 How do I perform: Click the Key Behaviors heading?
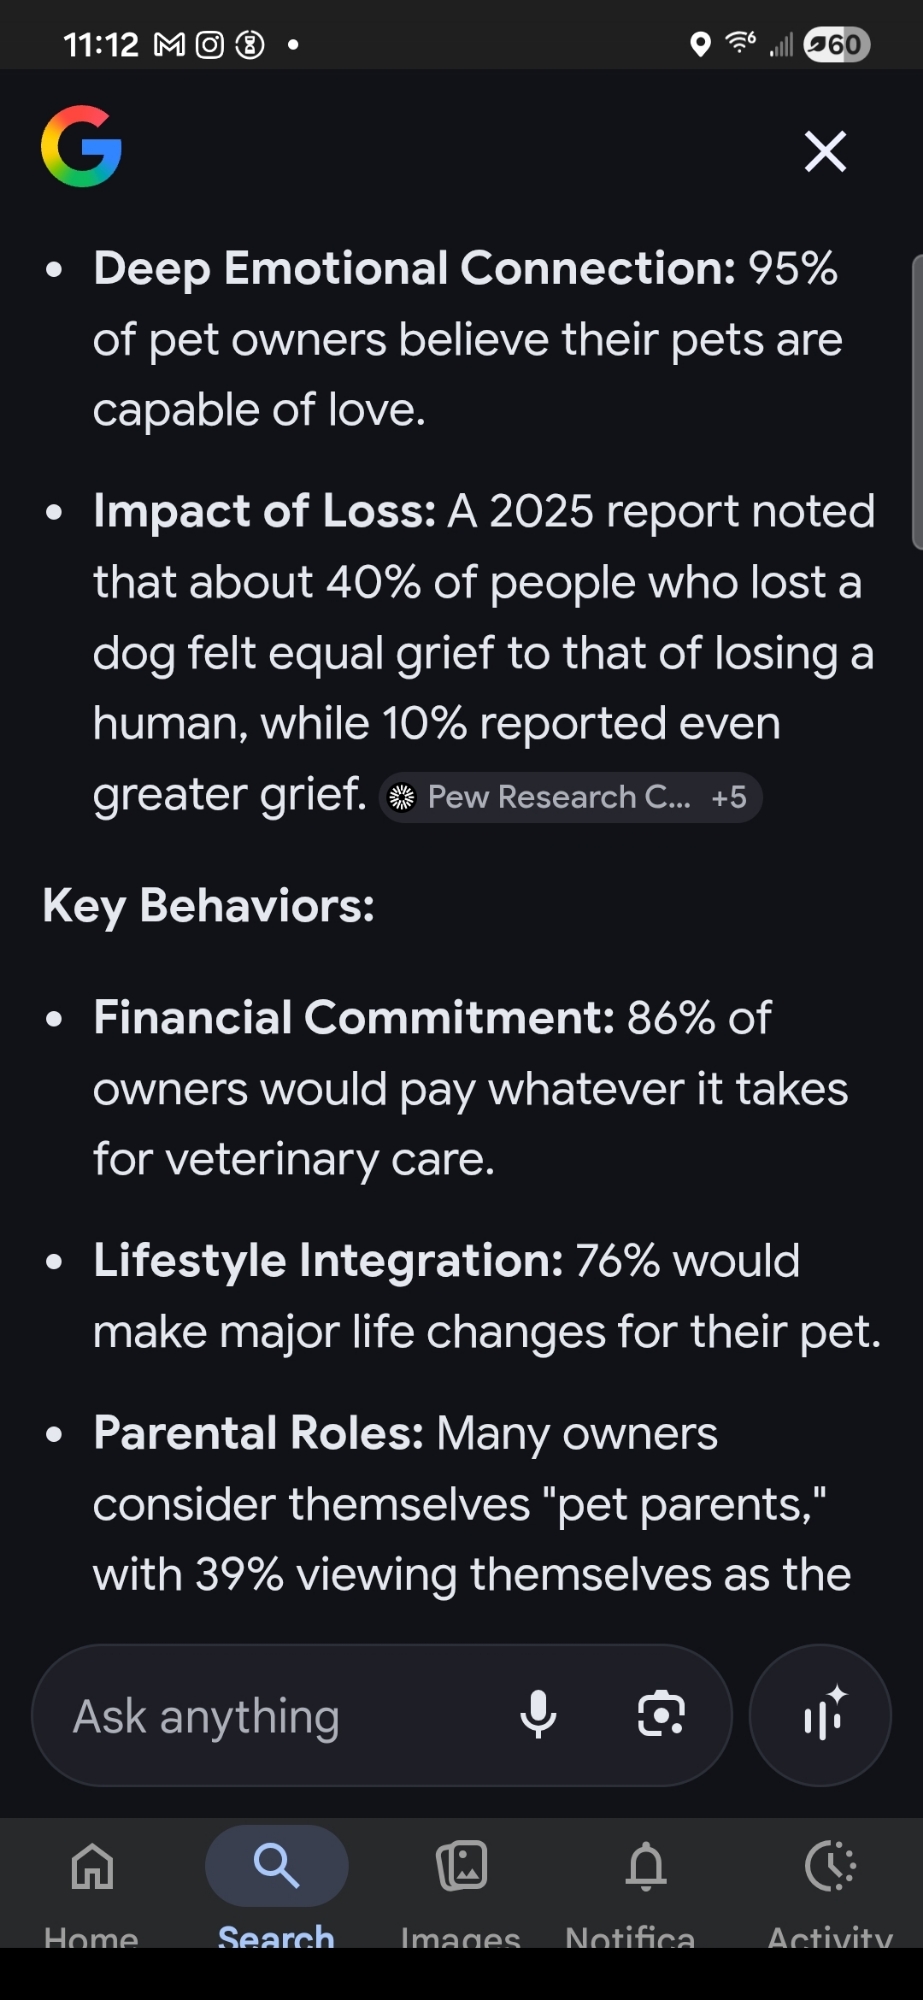tap(208, 905)
